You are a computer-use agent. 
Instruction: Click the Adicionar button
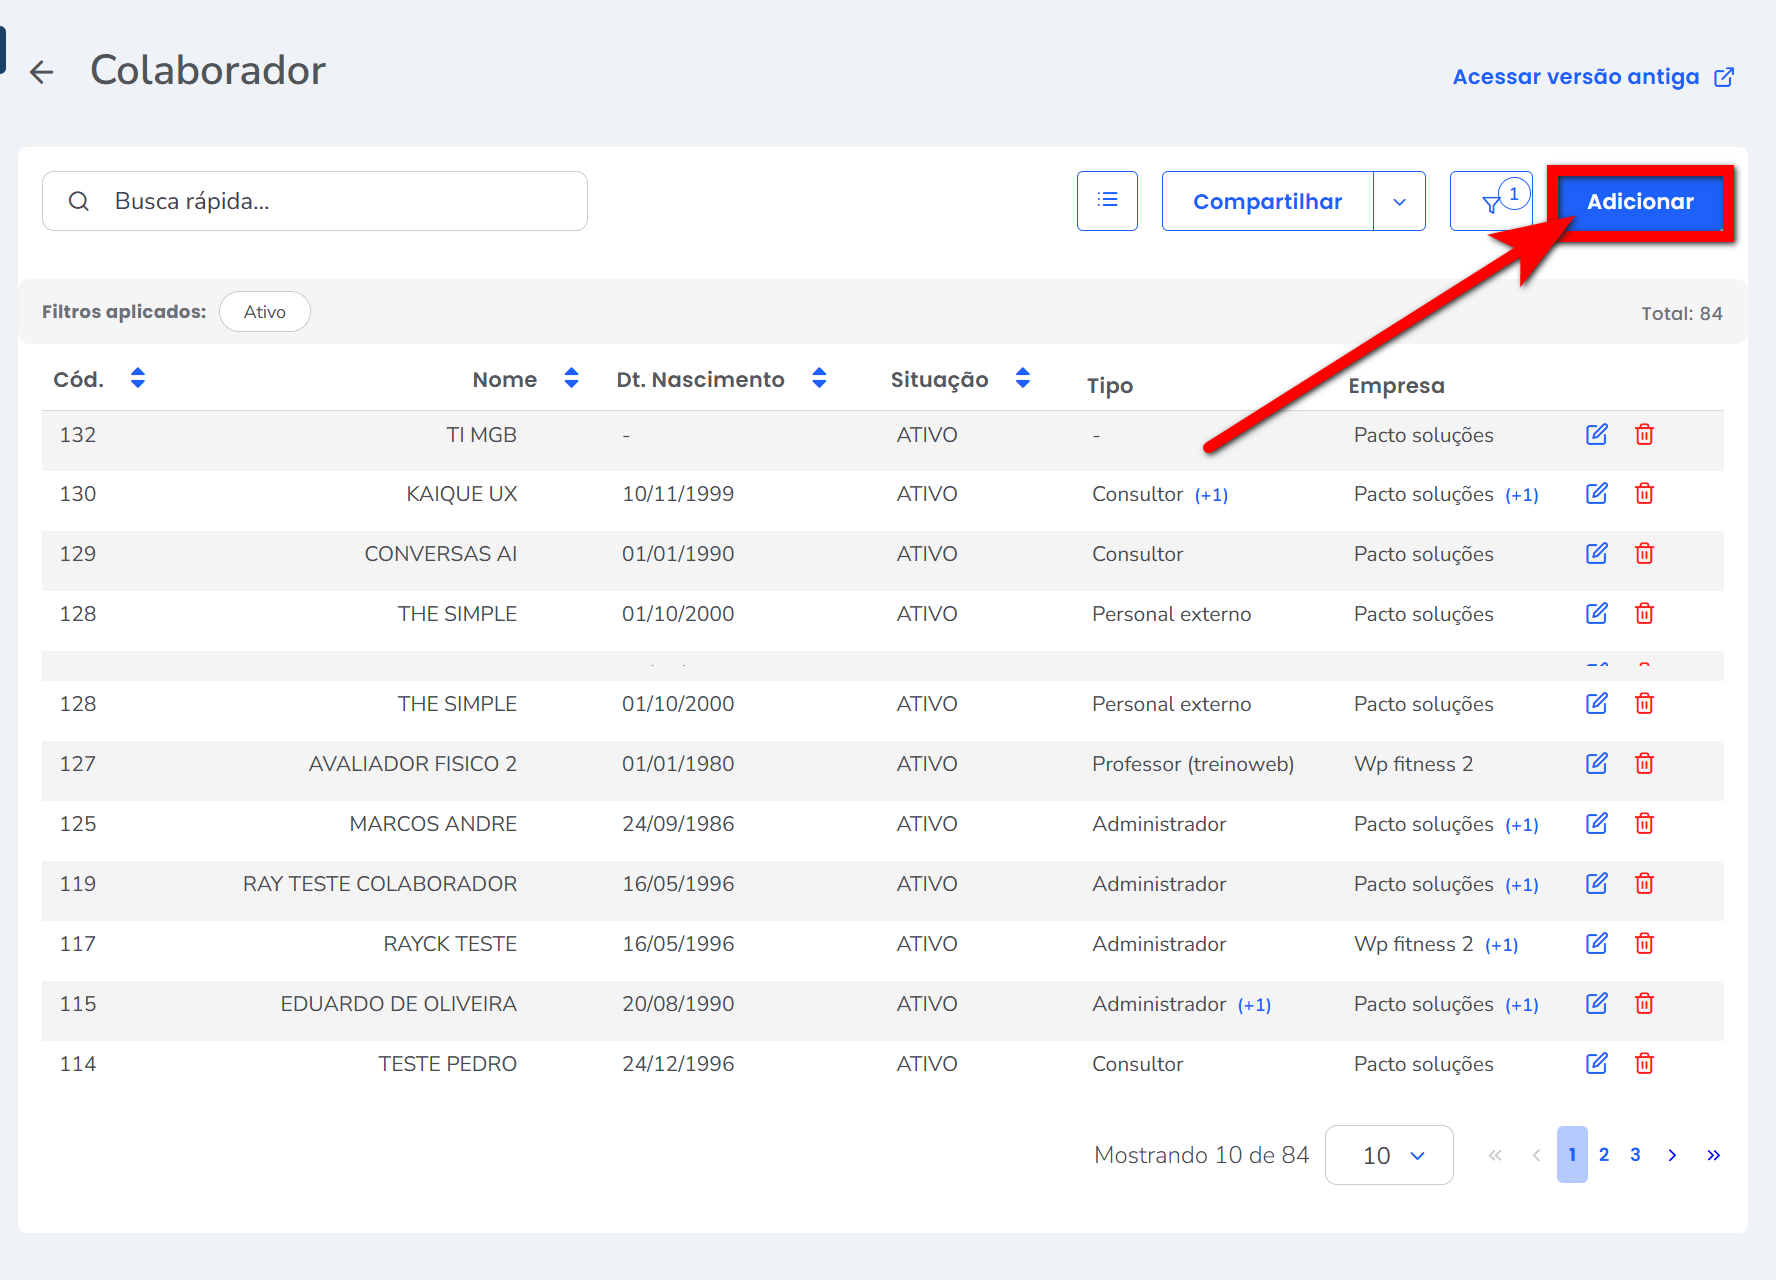(1639, 202)
